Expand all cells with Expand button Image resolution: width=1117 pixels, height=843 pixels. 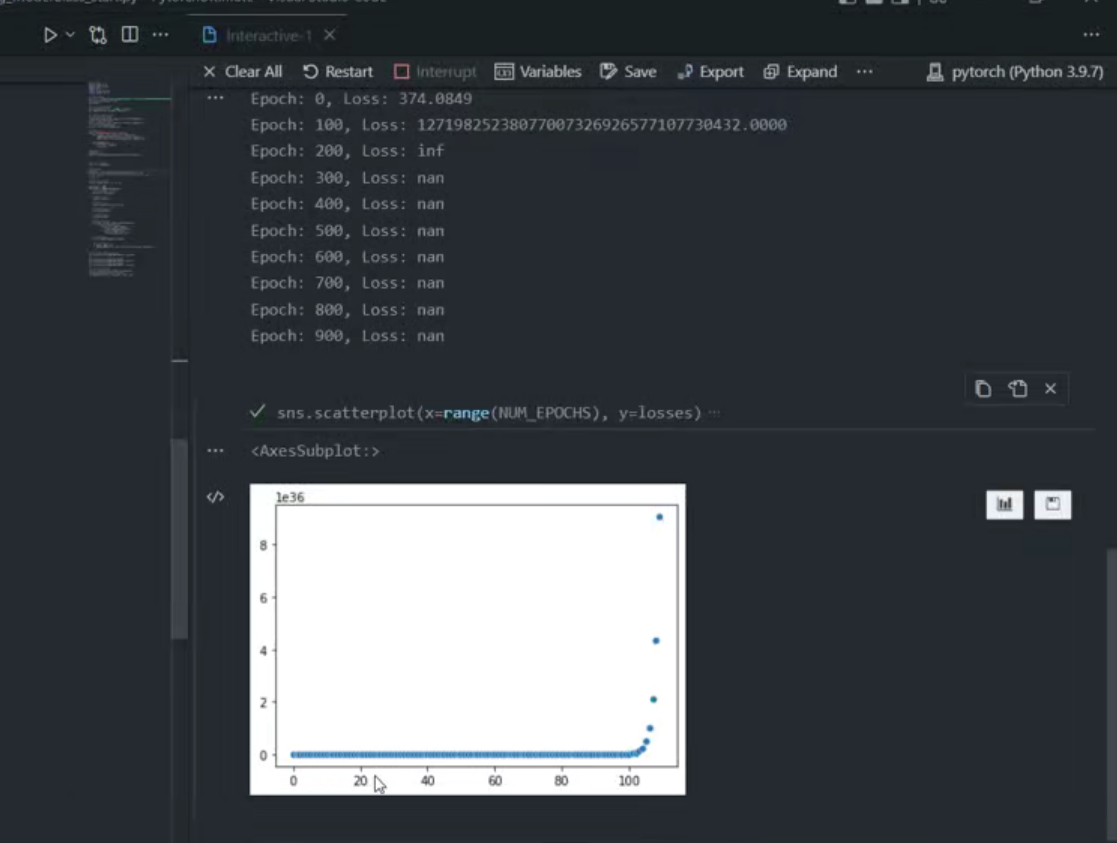point(800,72)
